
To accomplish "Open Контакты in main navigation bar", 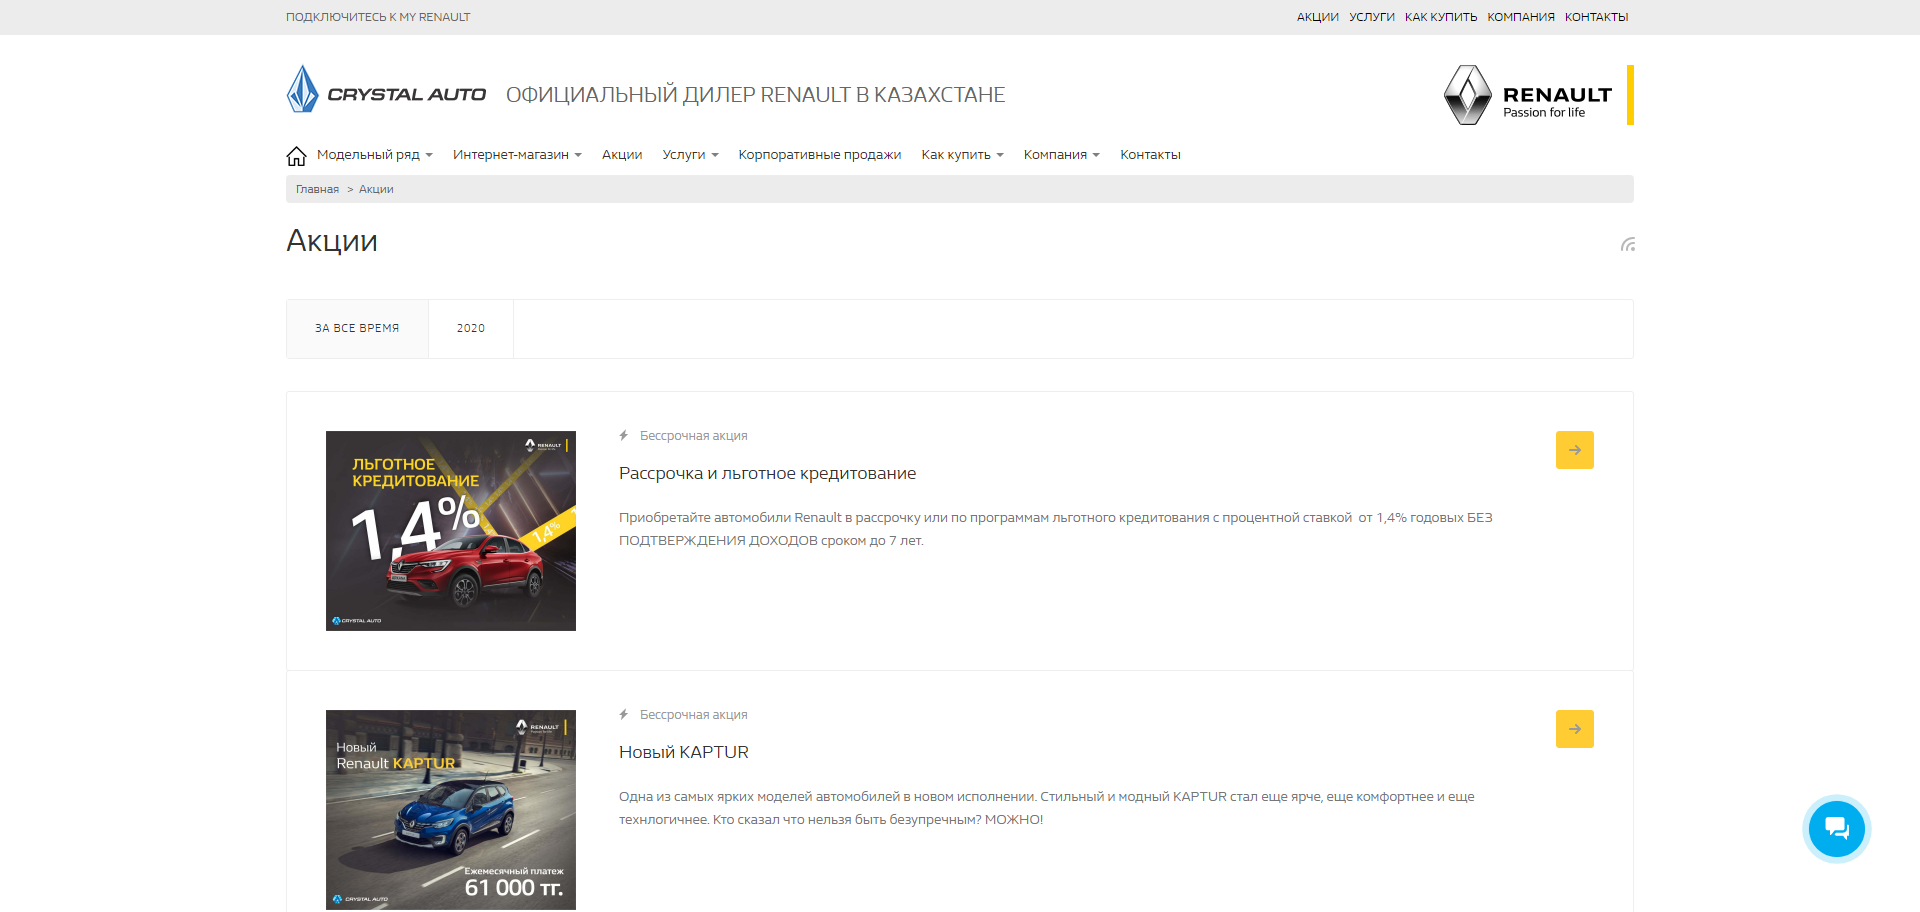I will pyautogui.click(x=1150, y=155).
